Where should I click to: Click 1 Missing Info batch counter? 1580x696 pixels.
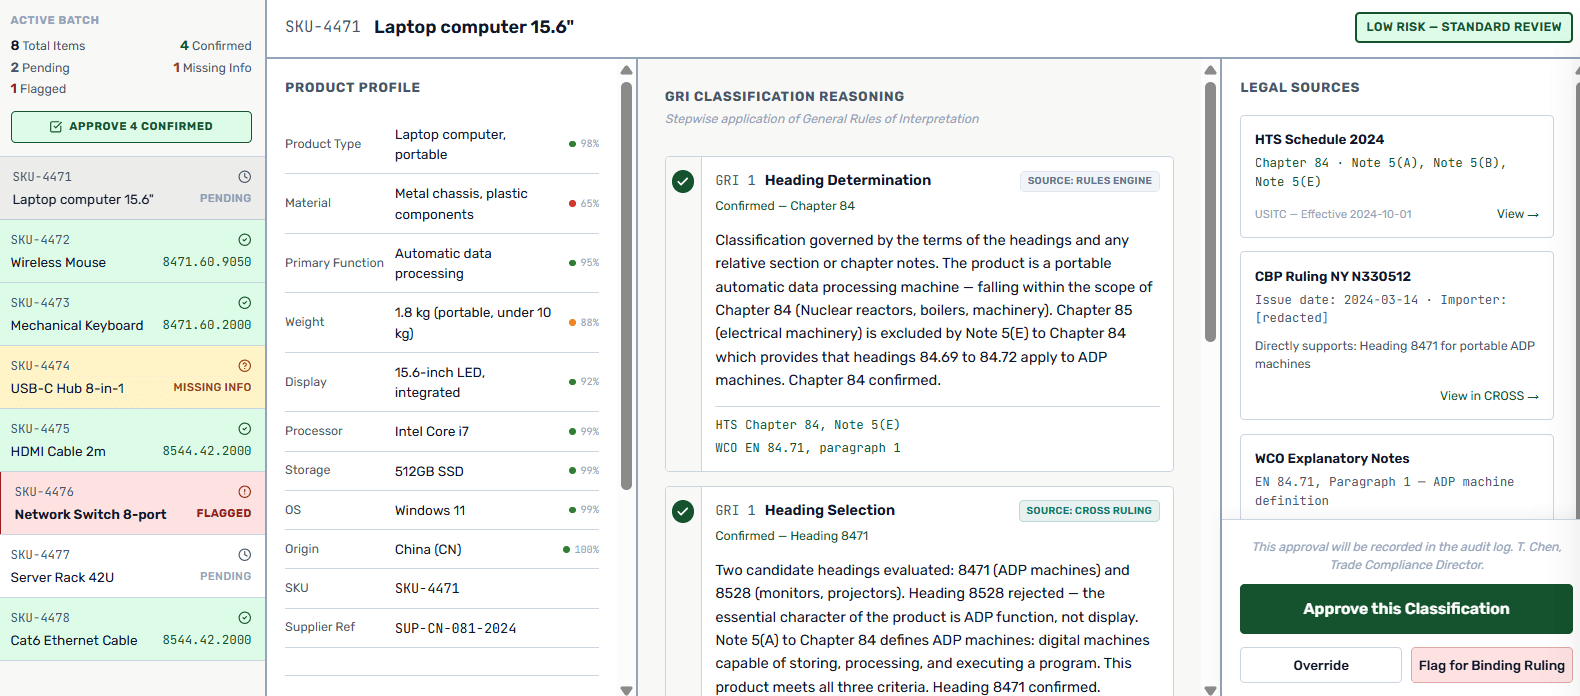click(x=212, y=68)
